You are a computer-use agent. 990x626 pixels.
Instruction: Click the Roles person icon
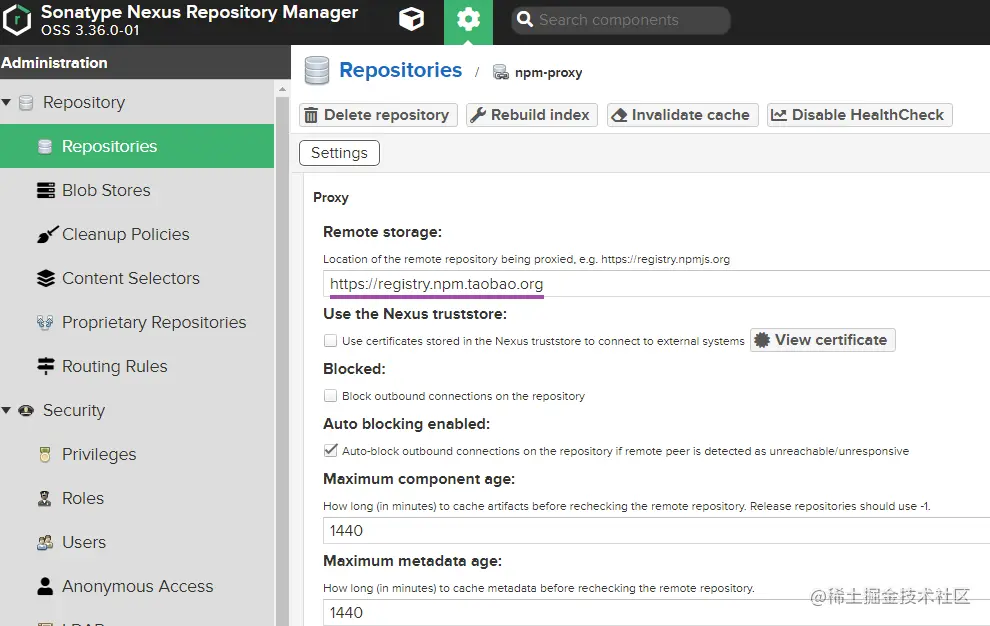(44, 498)
